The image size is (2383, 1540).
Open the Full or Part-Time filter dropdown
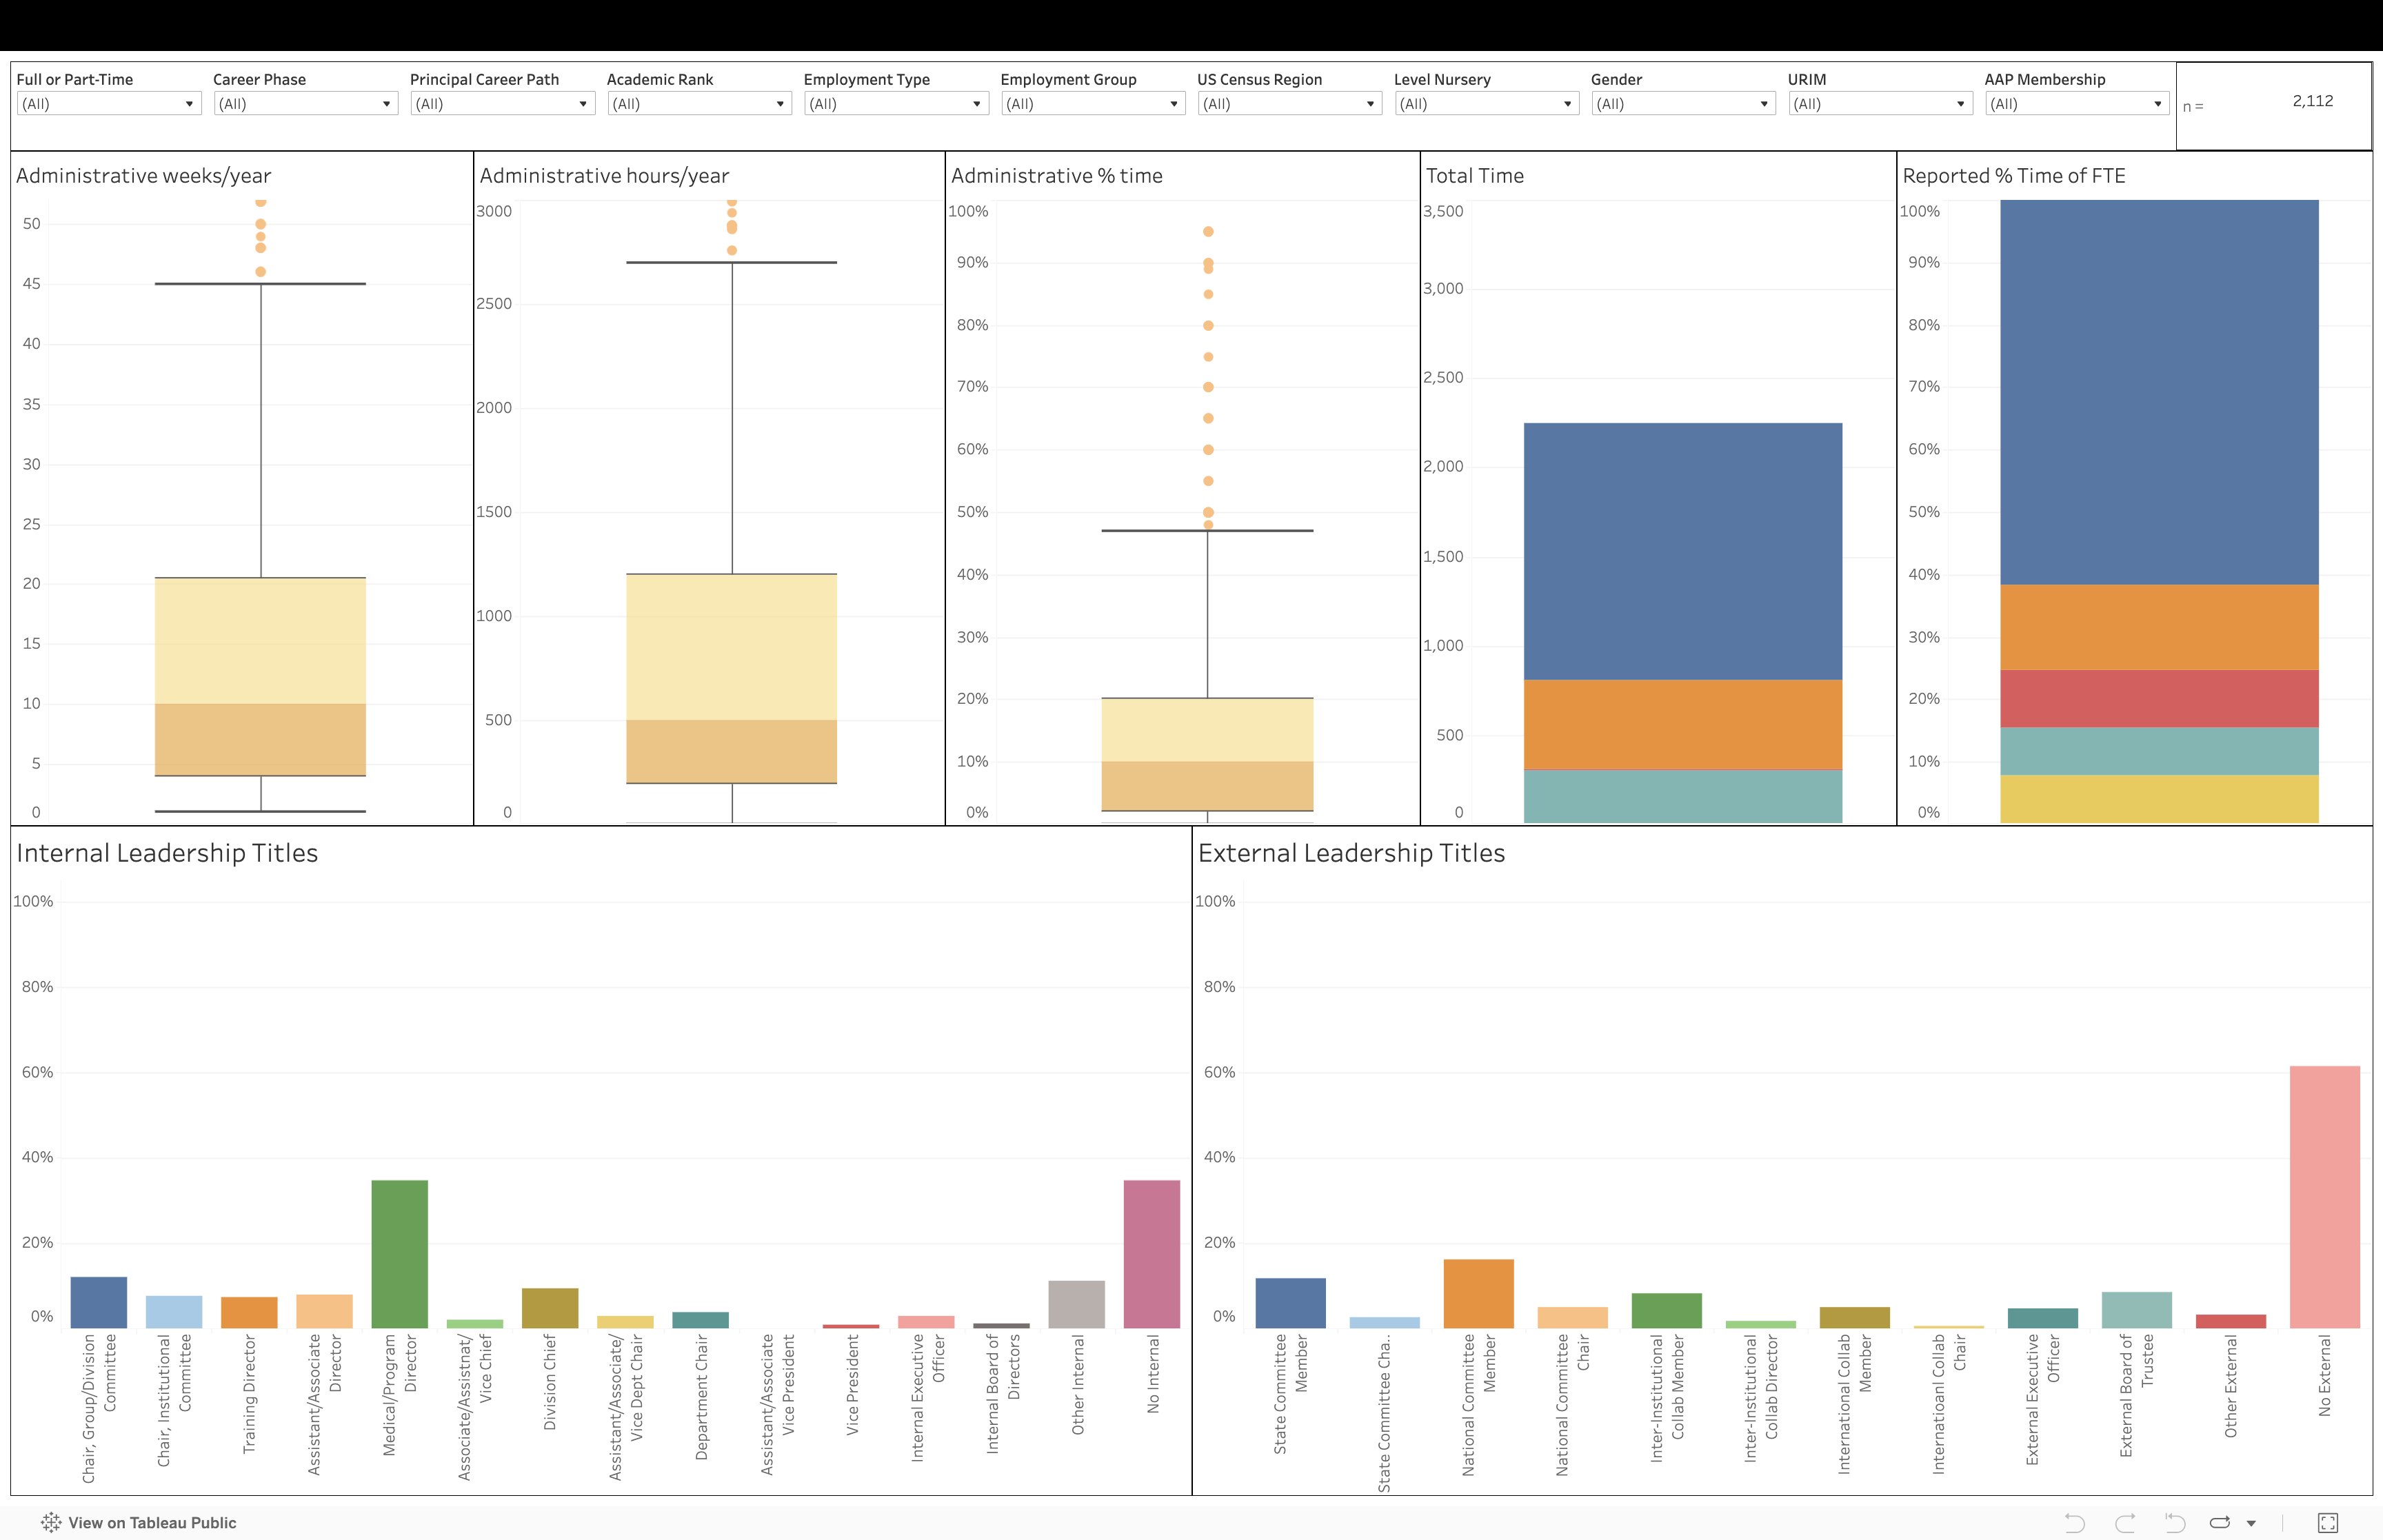109,104
